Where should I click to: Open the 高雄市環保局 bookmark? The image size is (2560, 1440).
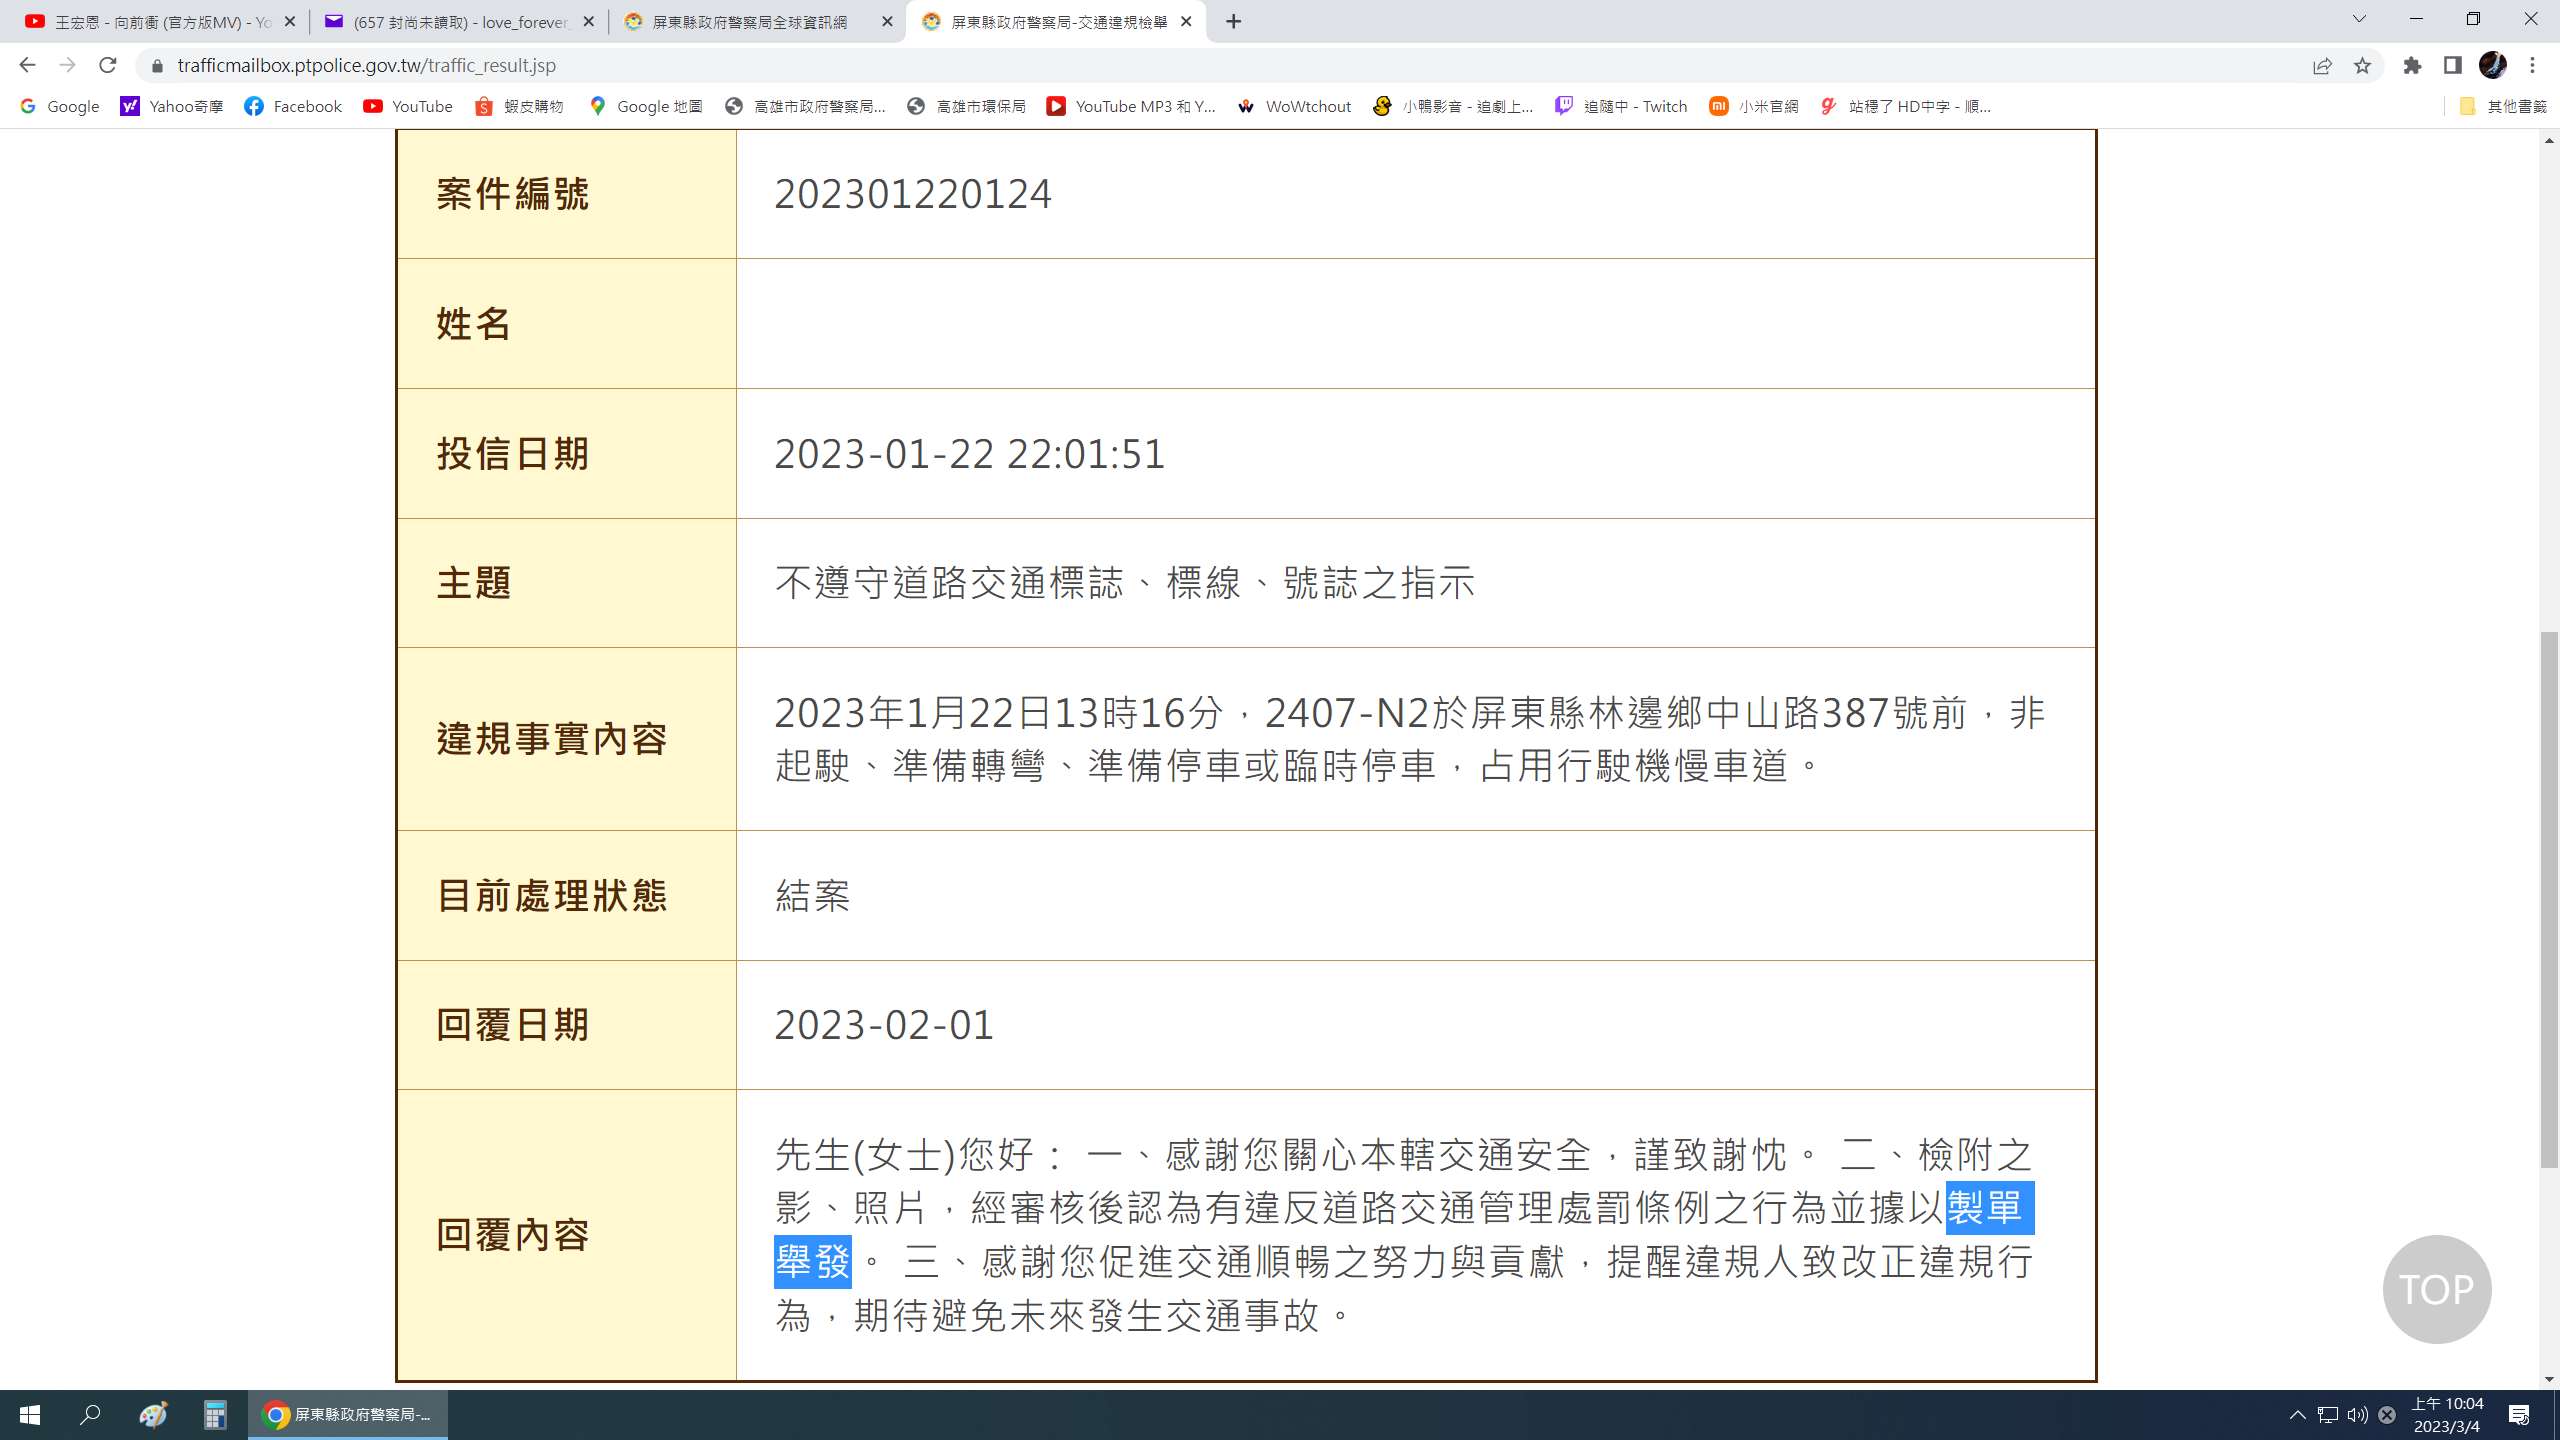tap(967, 106)
